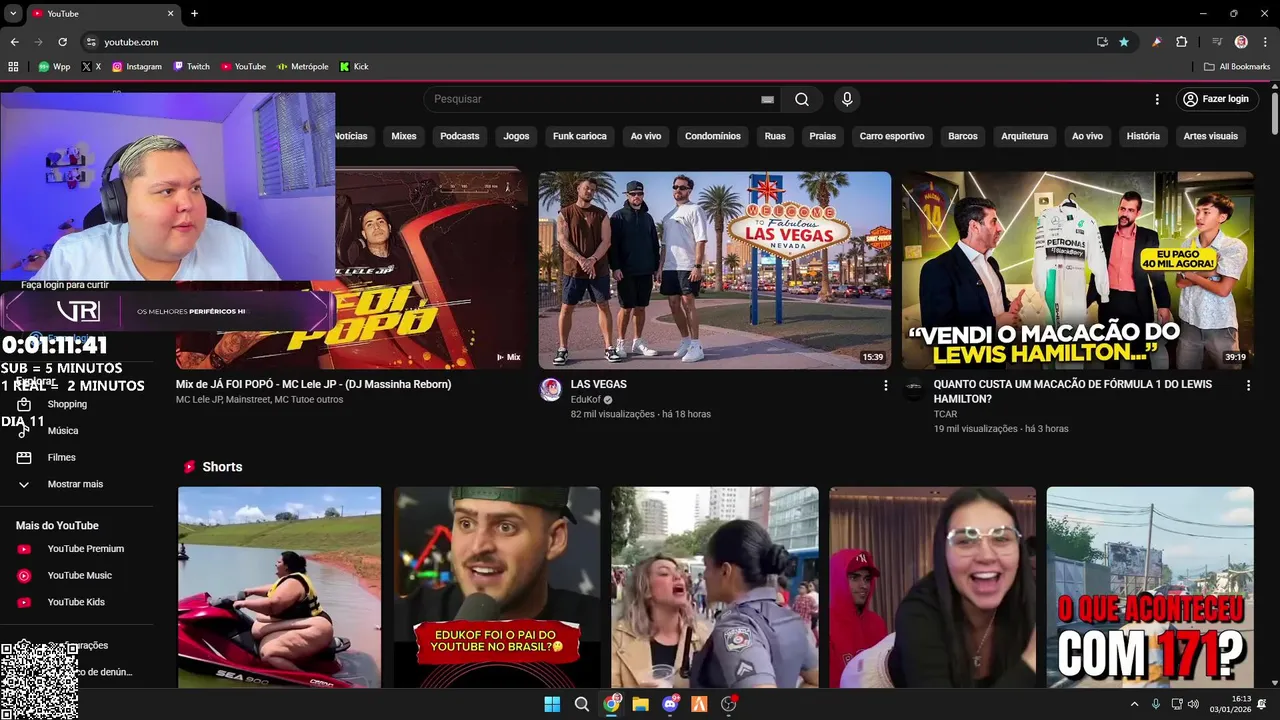Screen dimensions: 1280x720
Task: Open the O QUE ACONTECEU COM 171 Short
Action: [1150, 587]
